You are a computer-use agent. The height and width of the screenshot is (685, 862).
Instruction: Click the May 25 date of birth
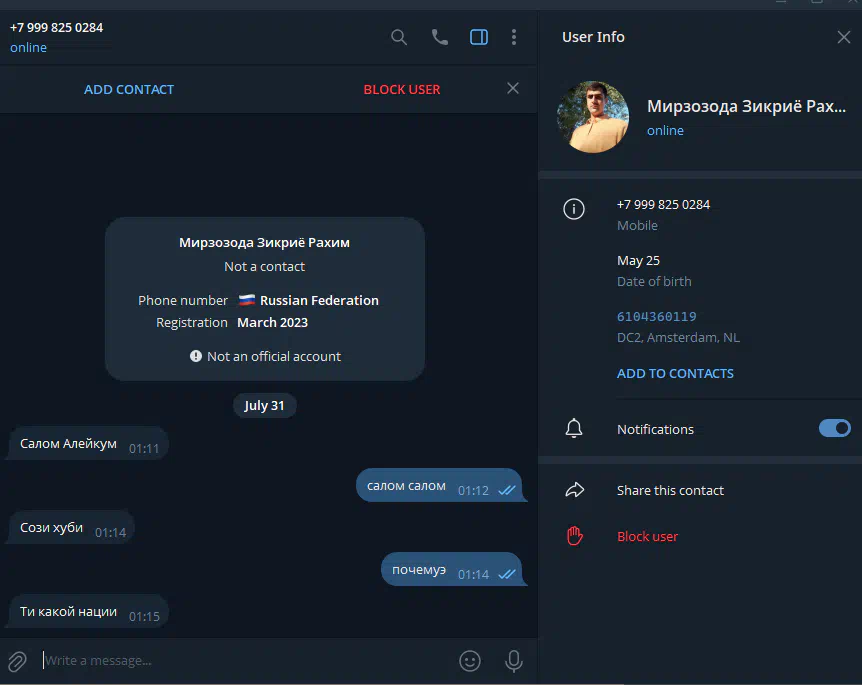tap(638, 261)
